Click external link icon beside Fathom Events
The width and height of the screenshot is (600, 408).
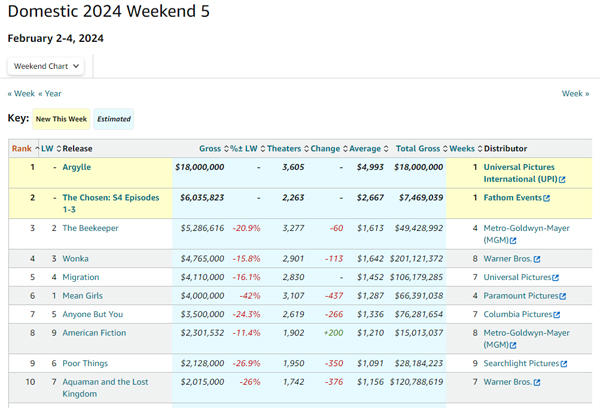click(546, 198)
